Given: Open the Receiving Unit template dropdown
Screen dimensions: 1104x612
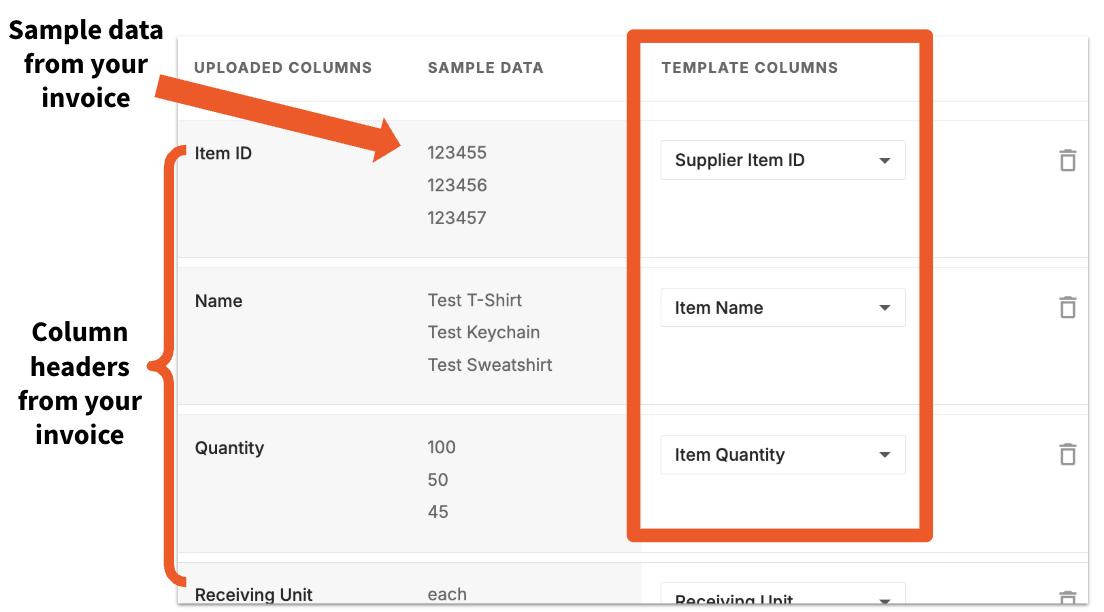Looking at the screenshot, I should [782, 598].
